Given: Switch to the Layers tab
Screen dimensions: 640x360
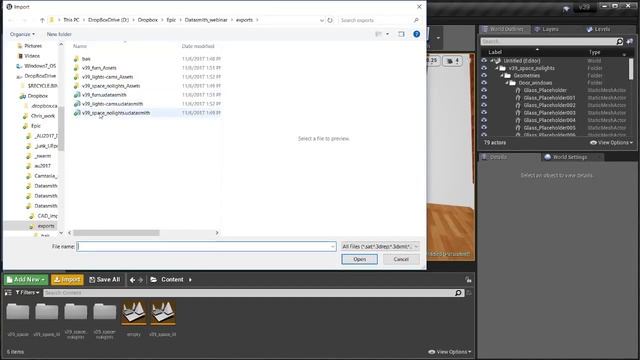Looking at the screenshot, I should click(x=550, y=29).
